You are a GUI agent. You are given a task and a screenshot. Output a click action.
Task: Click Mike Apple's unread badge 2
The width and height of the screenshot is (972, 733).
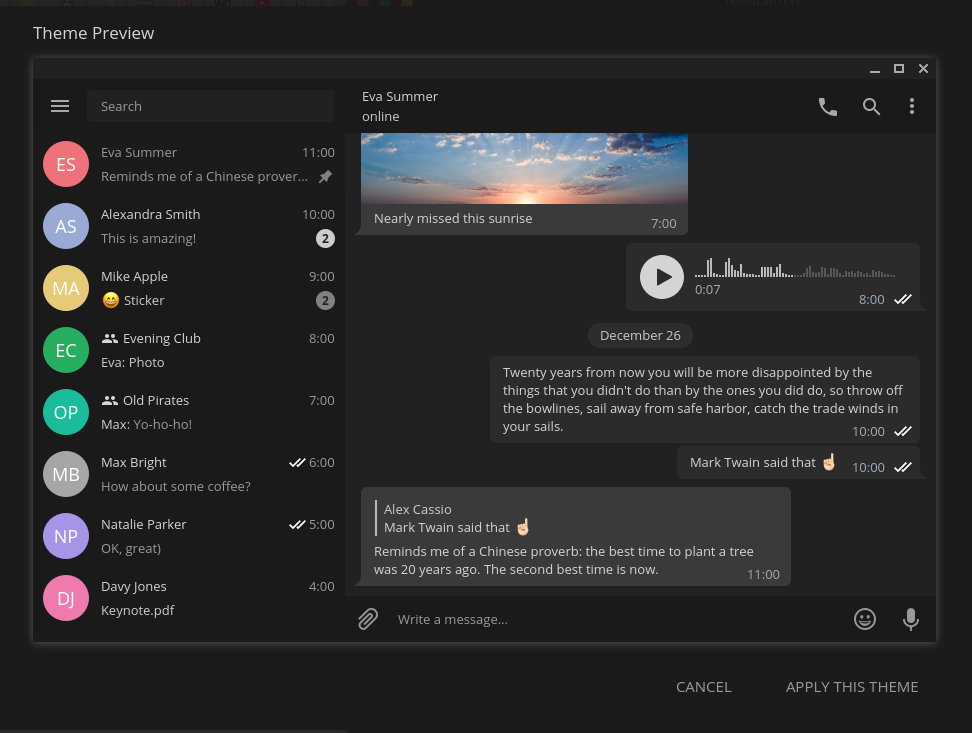tap(325, 301)
